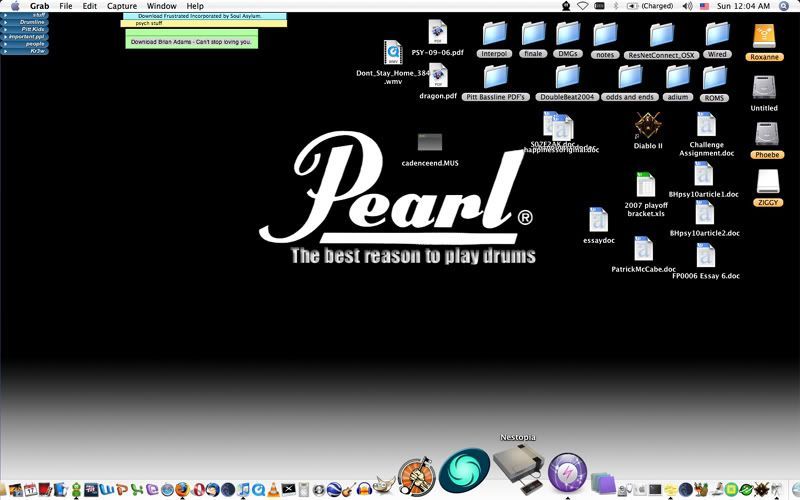Screen dimensions: 800x500
Task: Open Audacity headphones icon in the dock
Action: (x=364, y=490)
